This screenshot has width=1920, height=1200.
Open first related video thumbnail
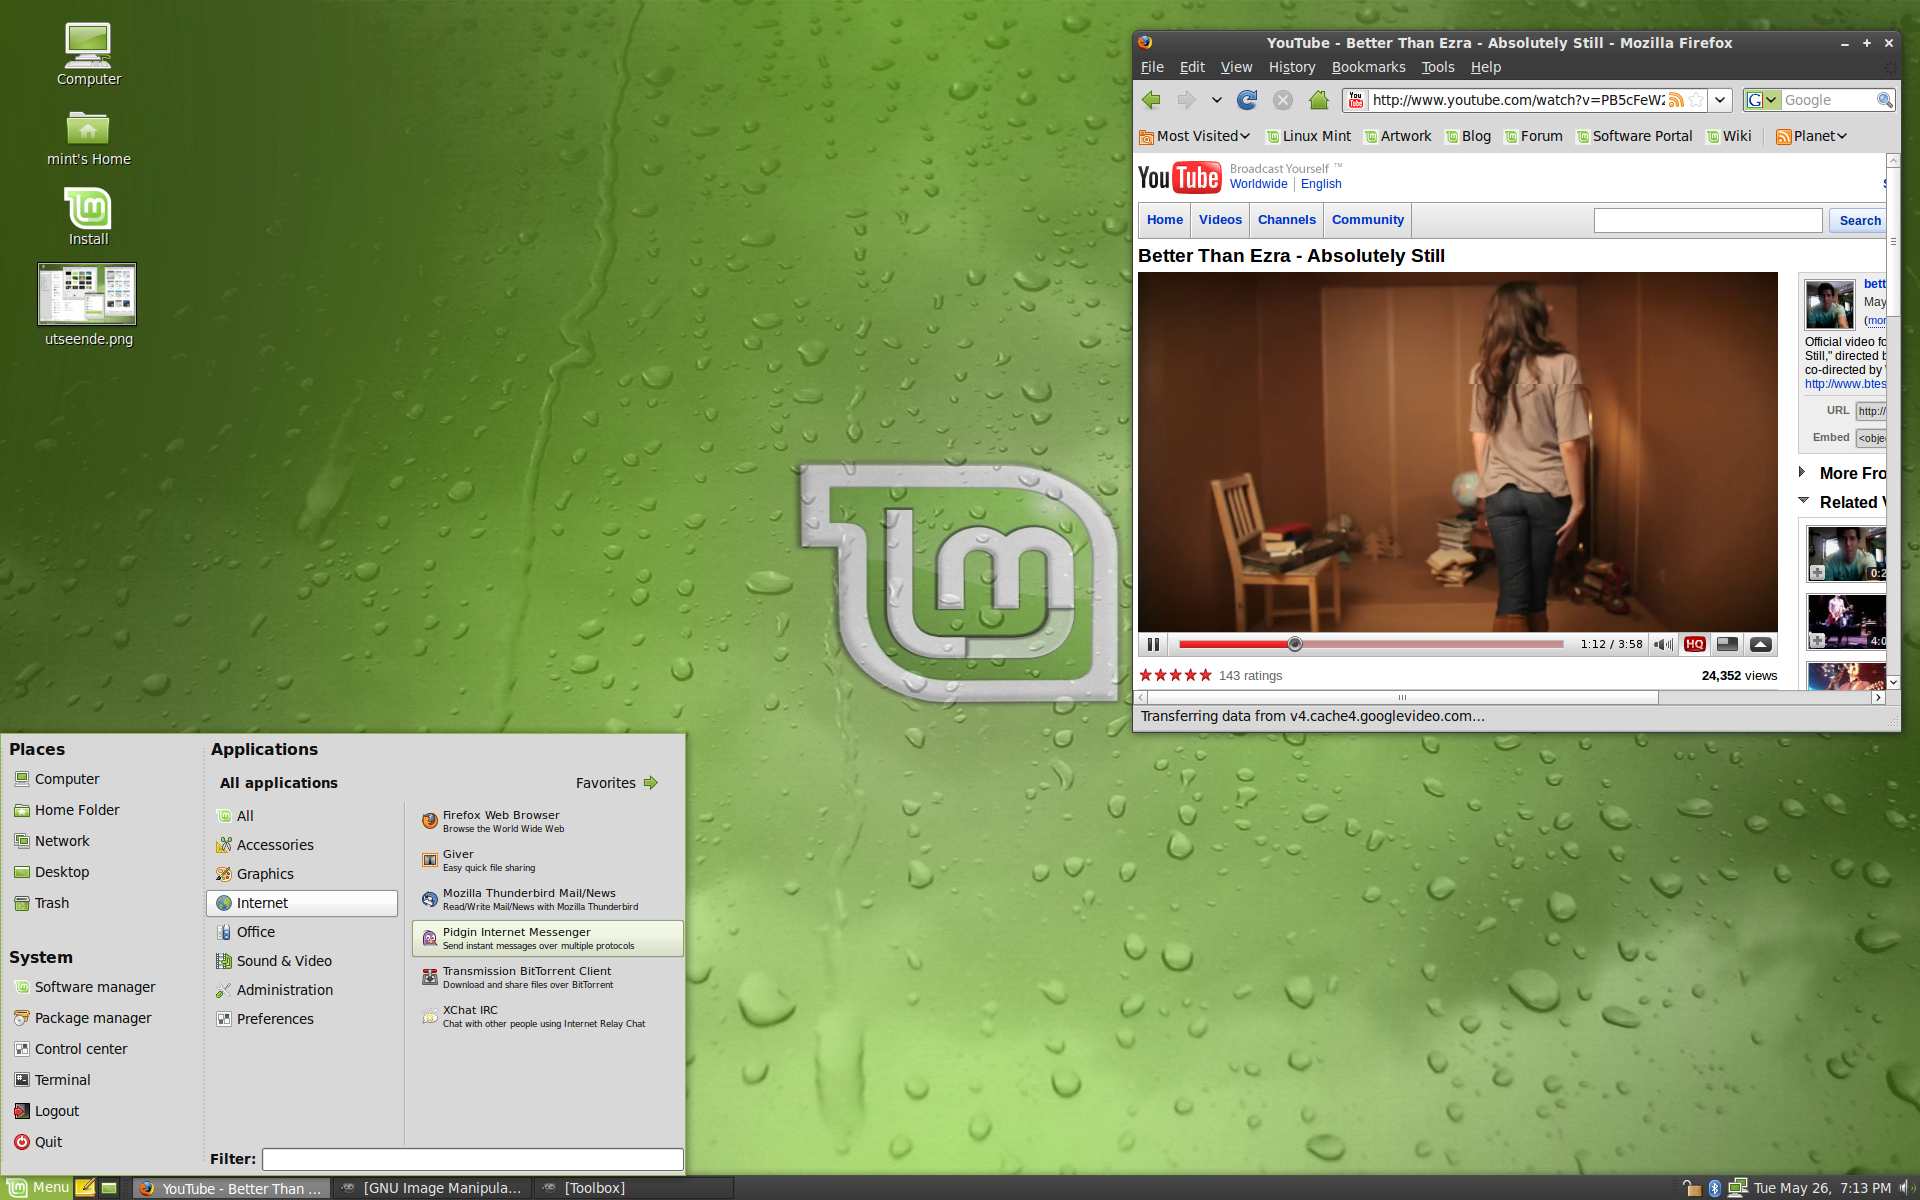[1846, 553]
